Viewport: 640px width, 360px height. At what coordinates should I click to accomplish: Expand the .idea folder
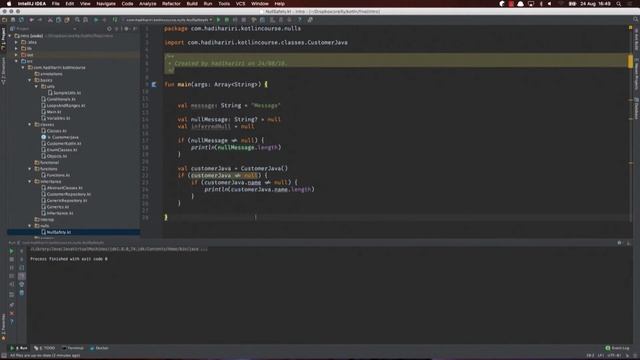(x=16, y=42)
